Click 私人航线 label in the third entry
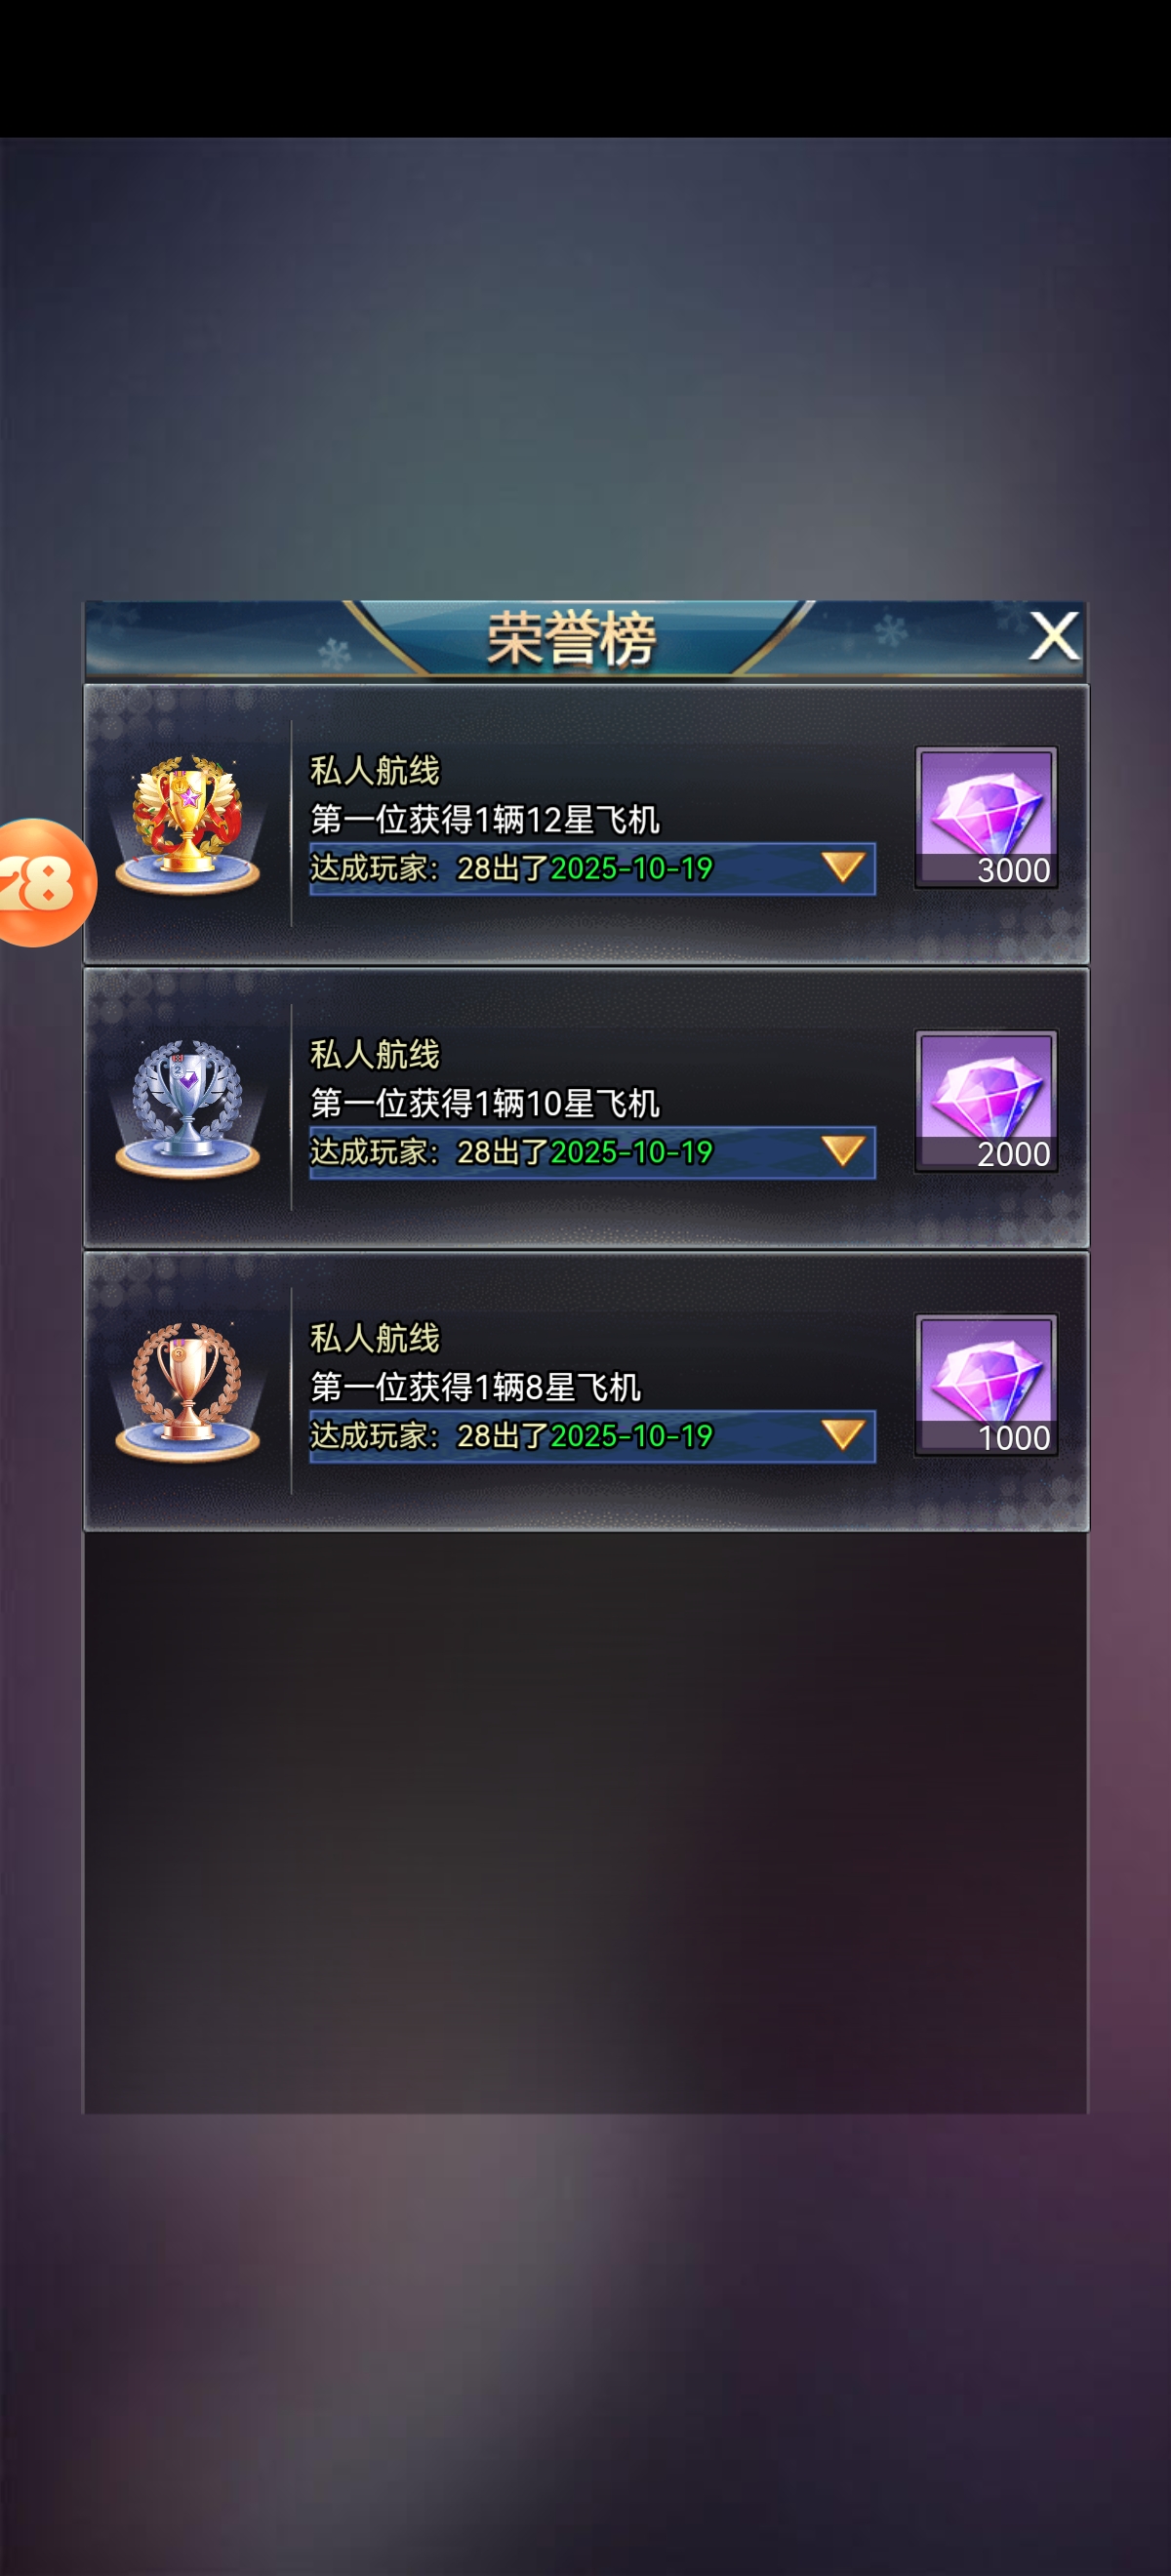 (x=375, y=1338)
